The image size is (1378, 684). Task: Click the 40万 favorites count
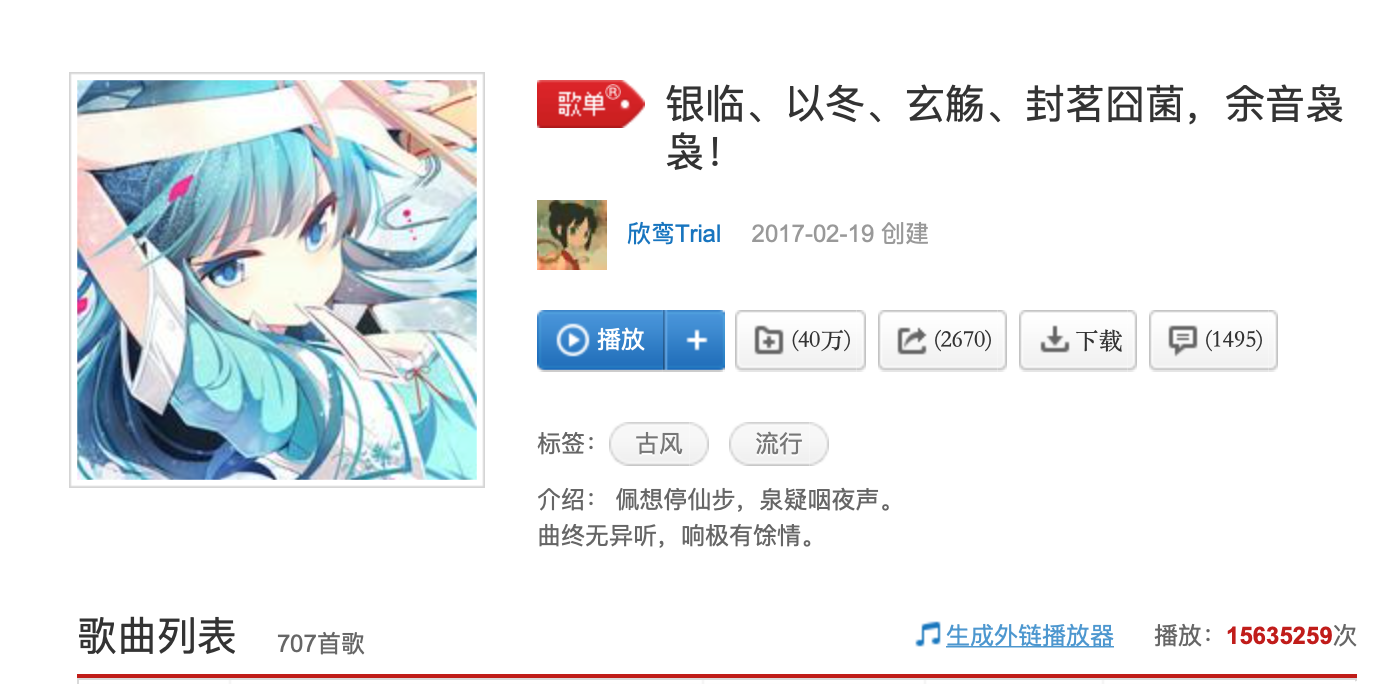pyautogui.click(x=821, y=340)
